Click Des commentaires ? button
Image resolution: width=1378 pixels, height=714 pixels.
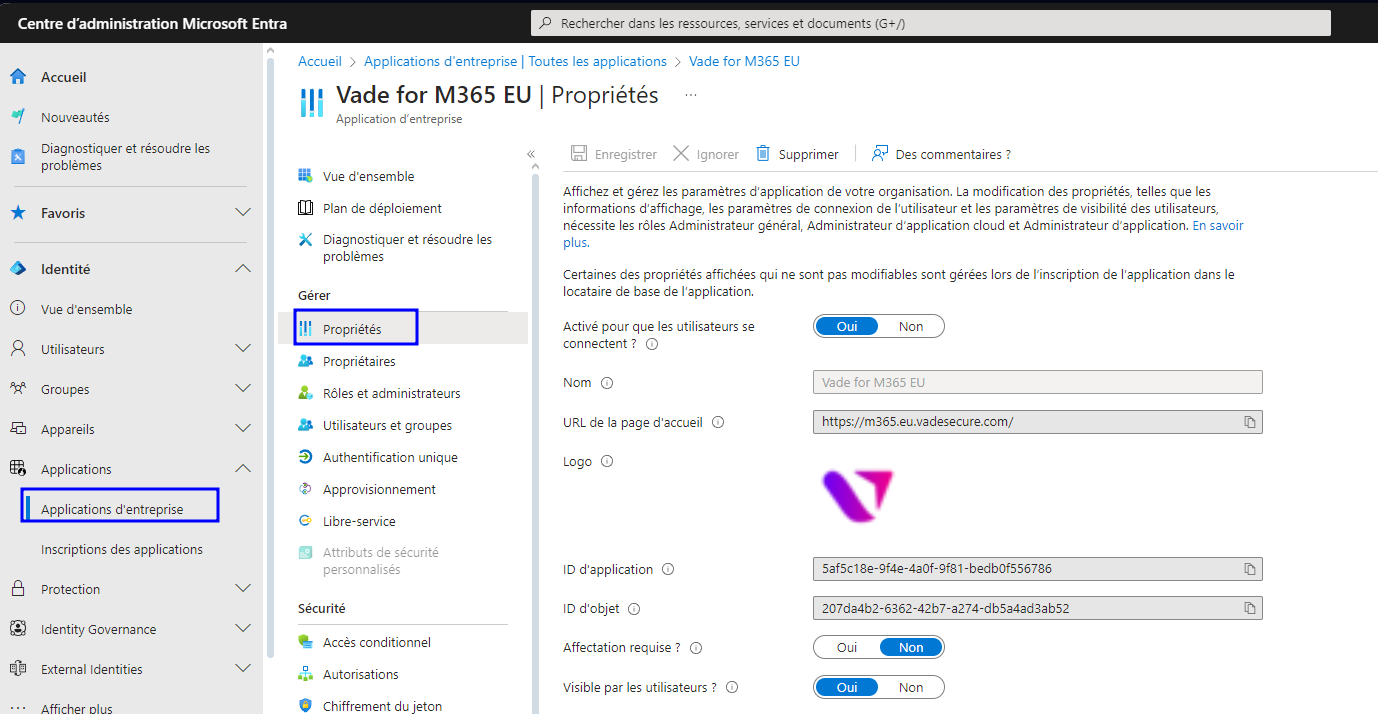(x=941, y=154)
